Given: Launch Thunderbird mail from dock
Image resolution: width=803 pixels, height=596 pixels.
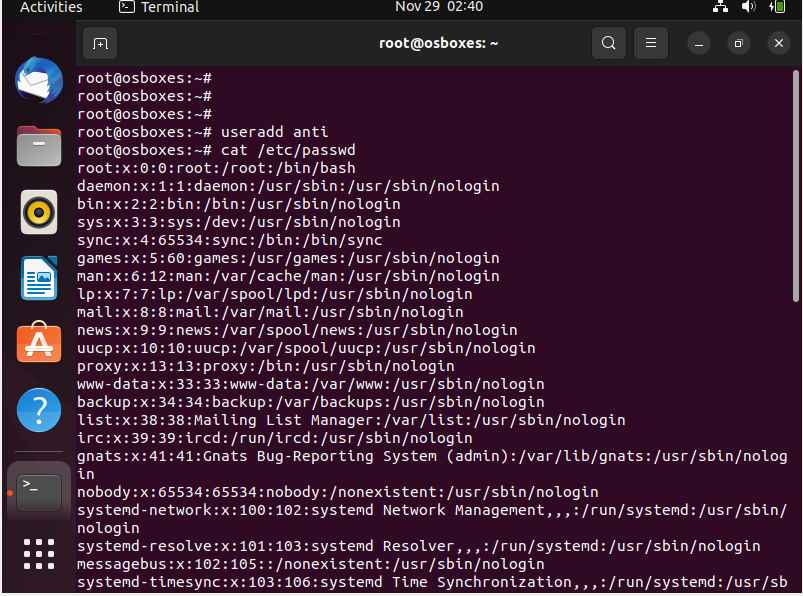Looking at the screenshot, I should coord(39,80).
